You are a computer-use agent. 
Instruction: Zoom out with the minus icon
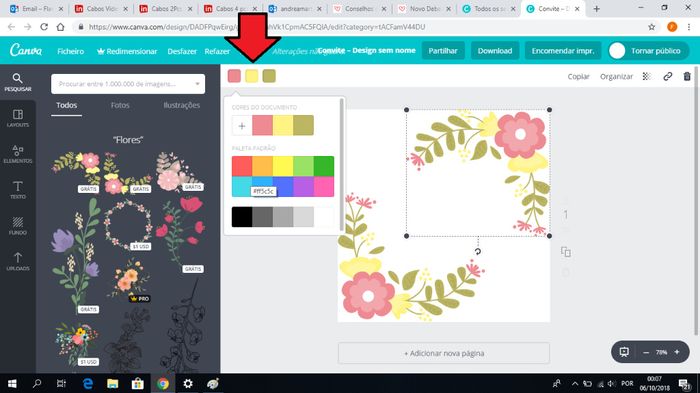pos(646,352)
